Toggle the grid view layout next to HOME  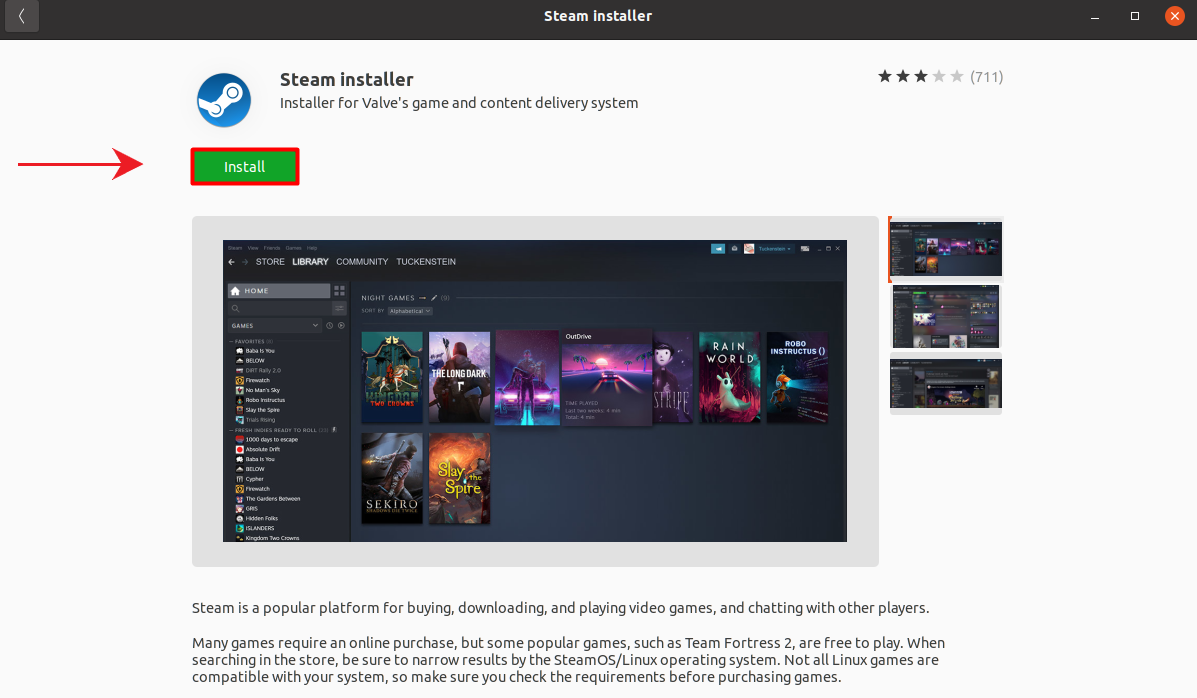338,291
